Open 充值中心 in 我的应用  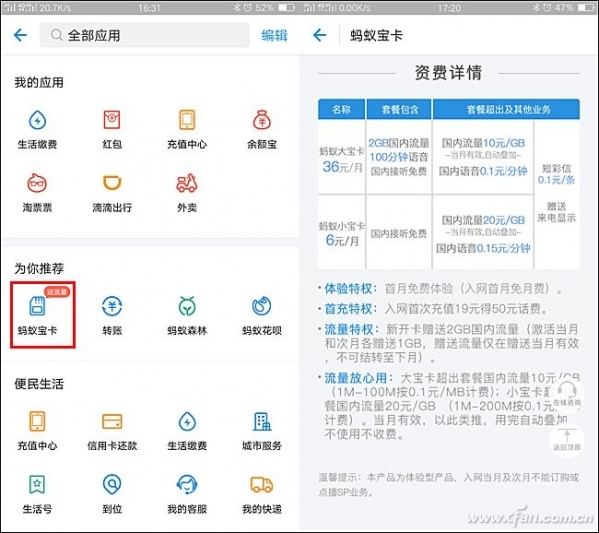(x=187, y=129)
